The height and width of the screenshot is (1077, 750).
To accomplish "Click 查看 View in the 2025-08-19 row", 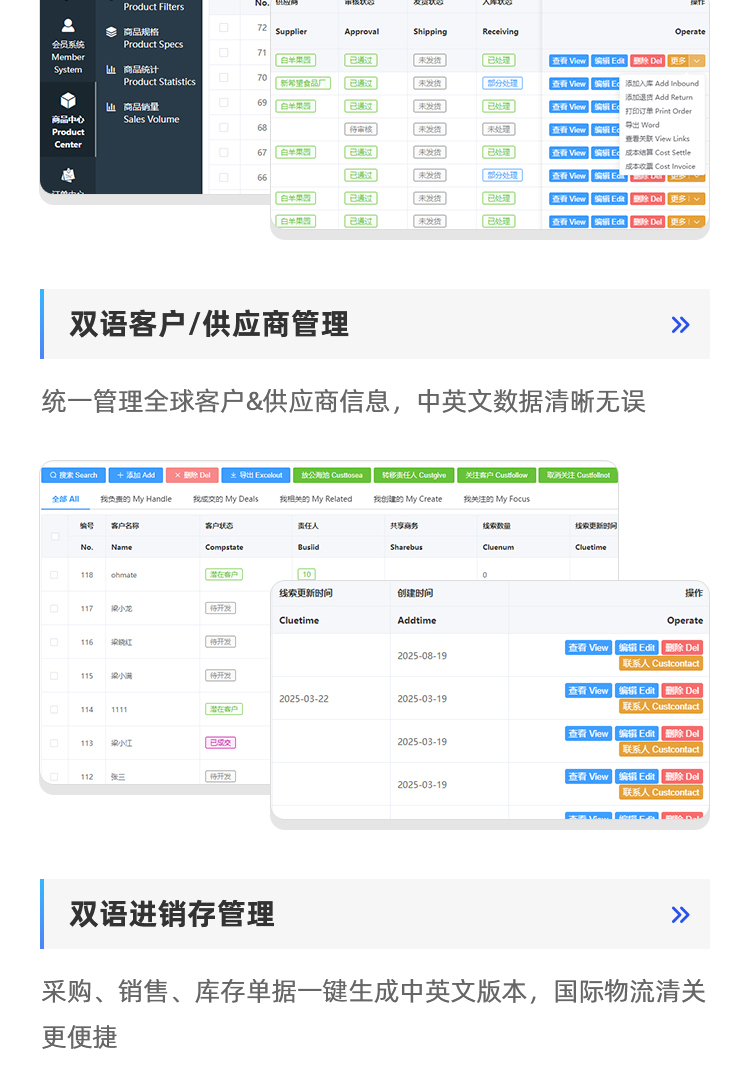I will point(588,648).
